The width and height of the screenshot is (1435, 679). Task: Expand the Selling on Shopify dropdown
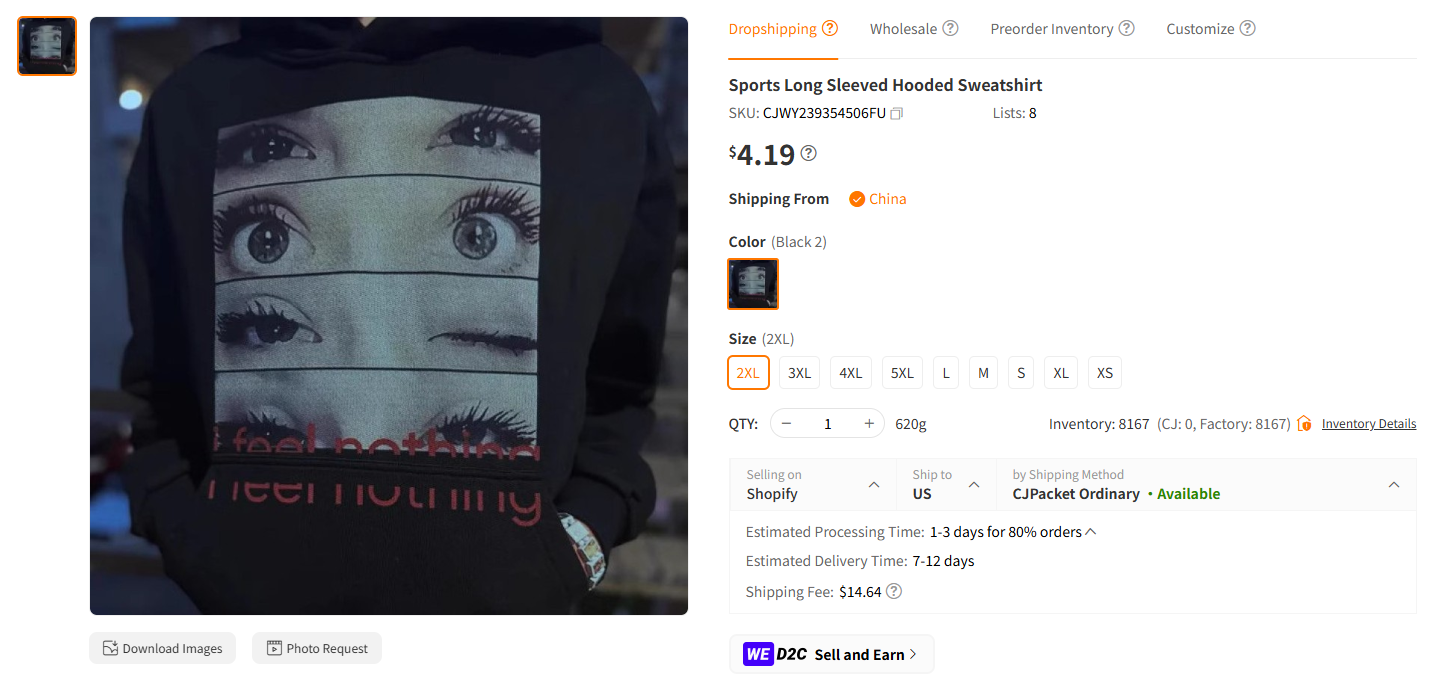point(813,485)
